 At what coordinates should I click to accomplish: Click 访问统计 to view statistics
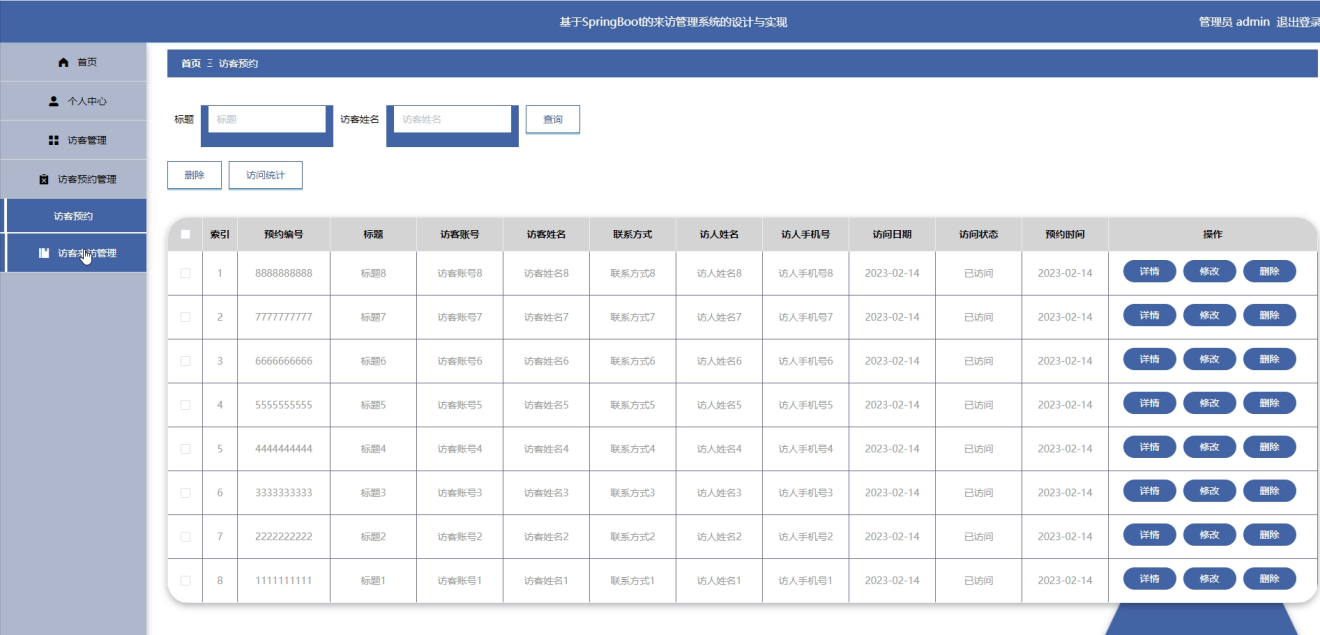pos(265,174)
